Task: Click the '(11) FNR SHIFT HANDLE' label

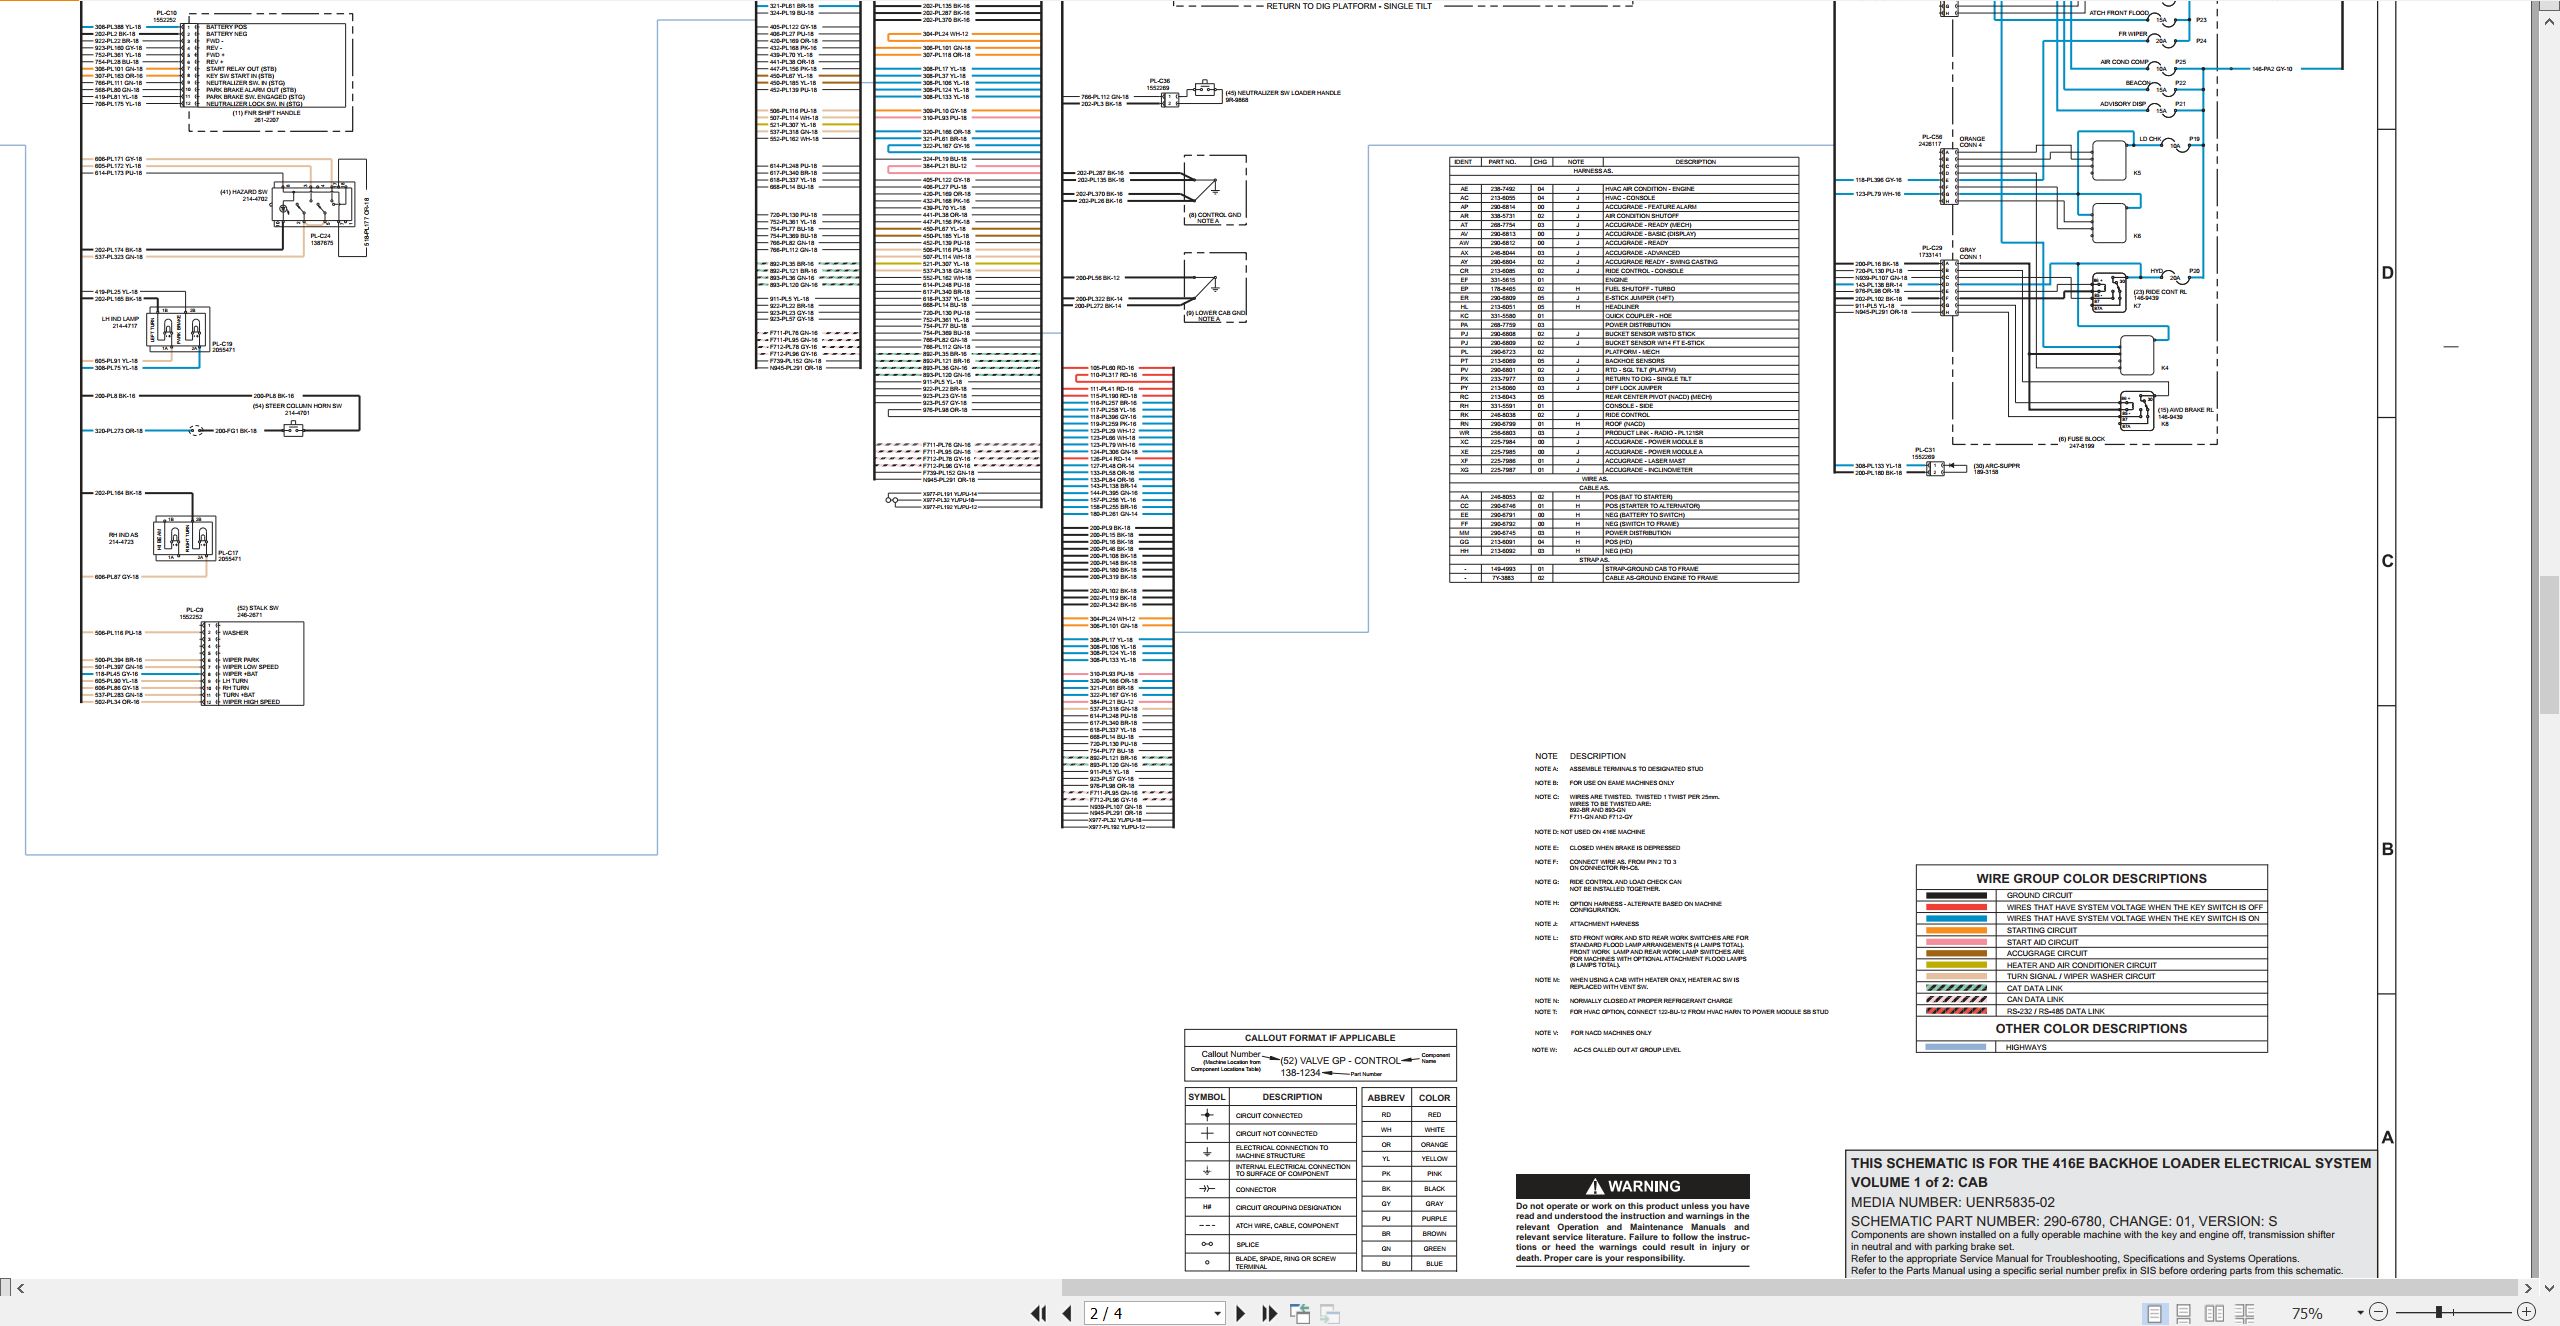Action: tap(266, 113)
